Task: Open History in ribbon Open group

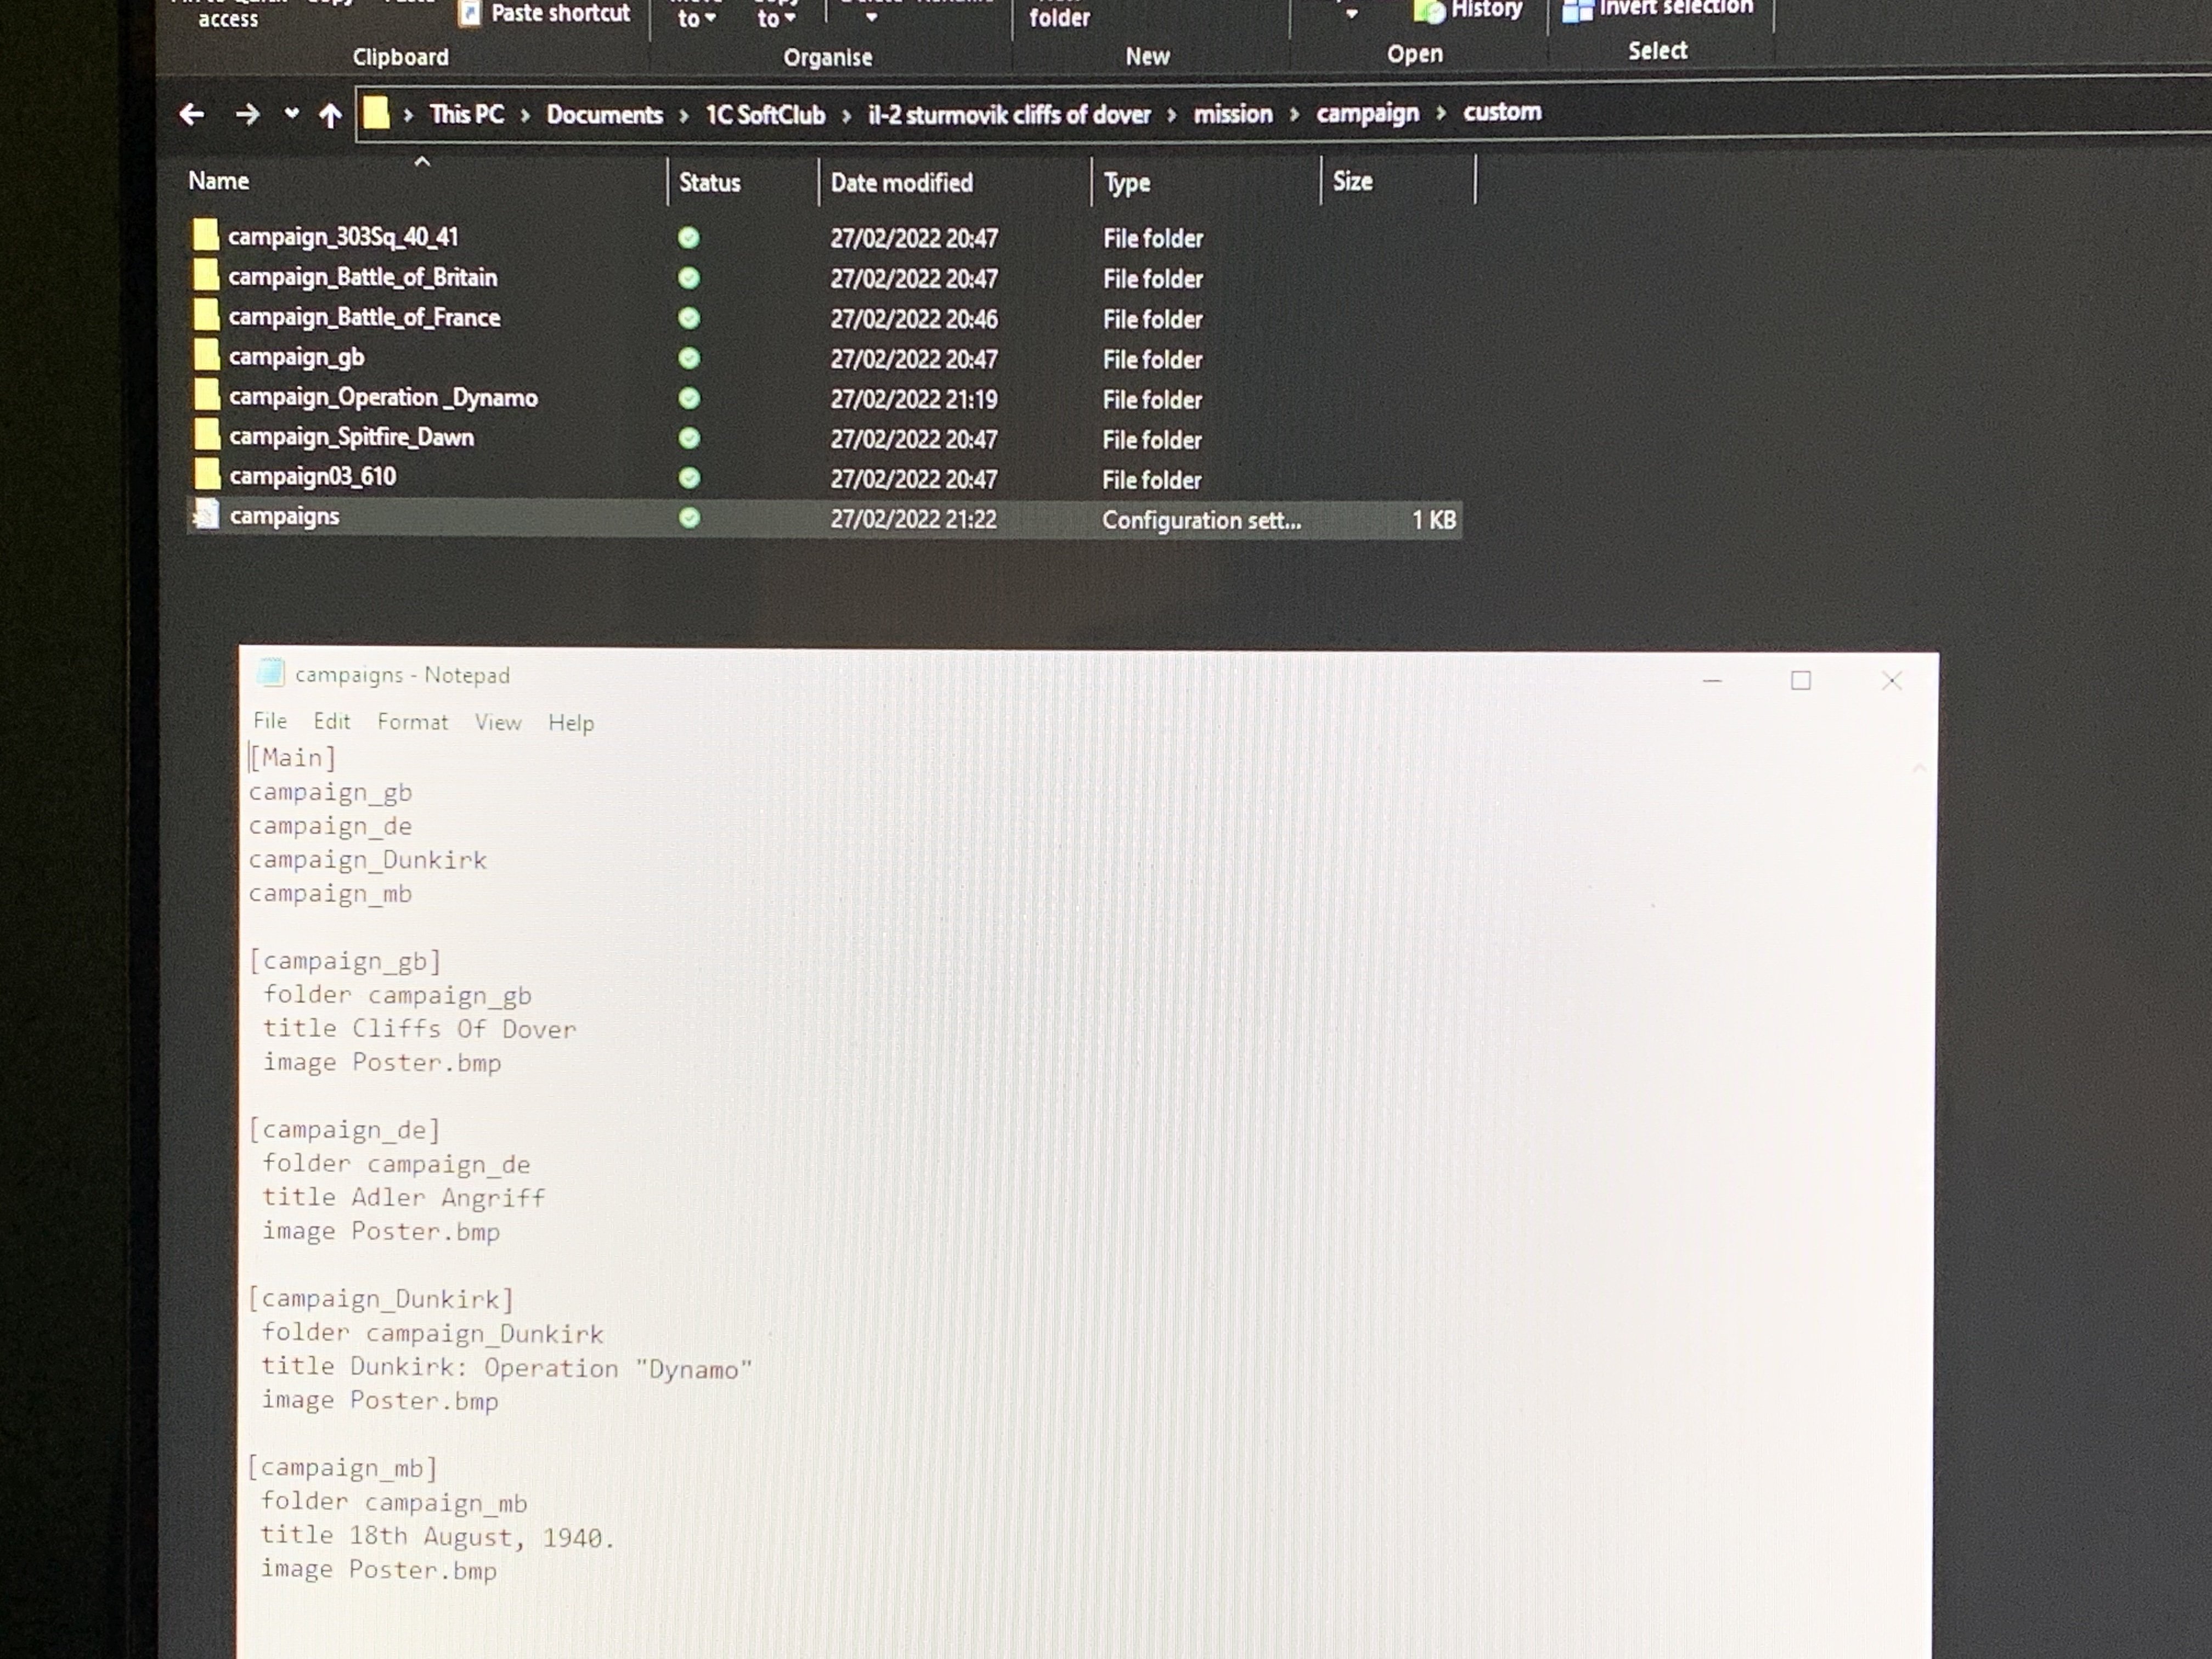Action: pyautogui.click(x=1468, y=10)
